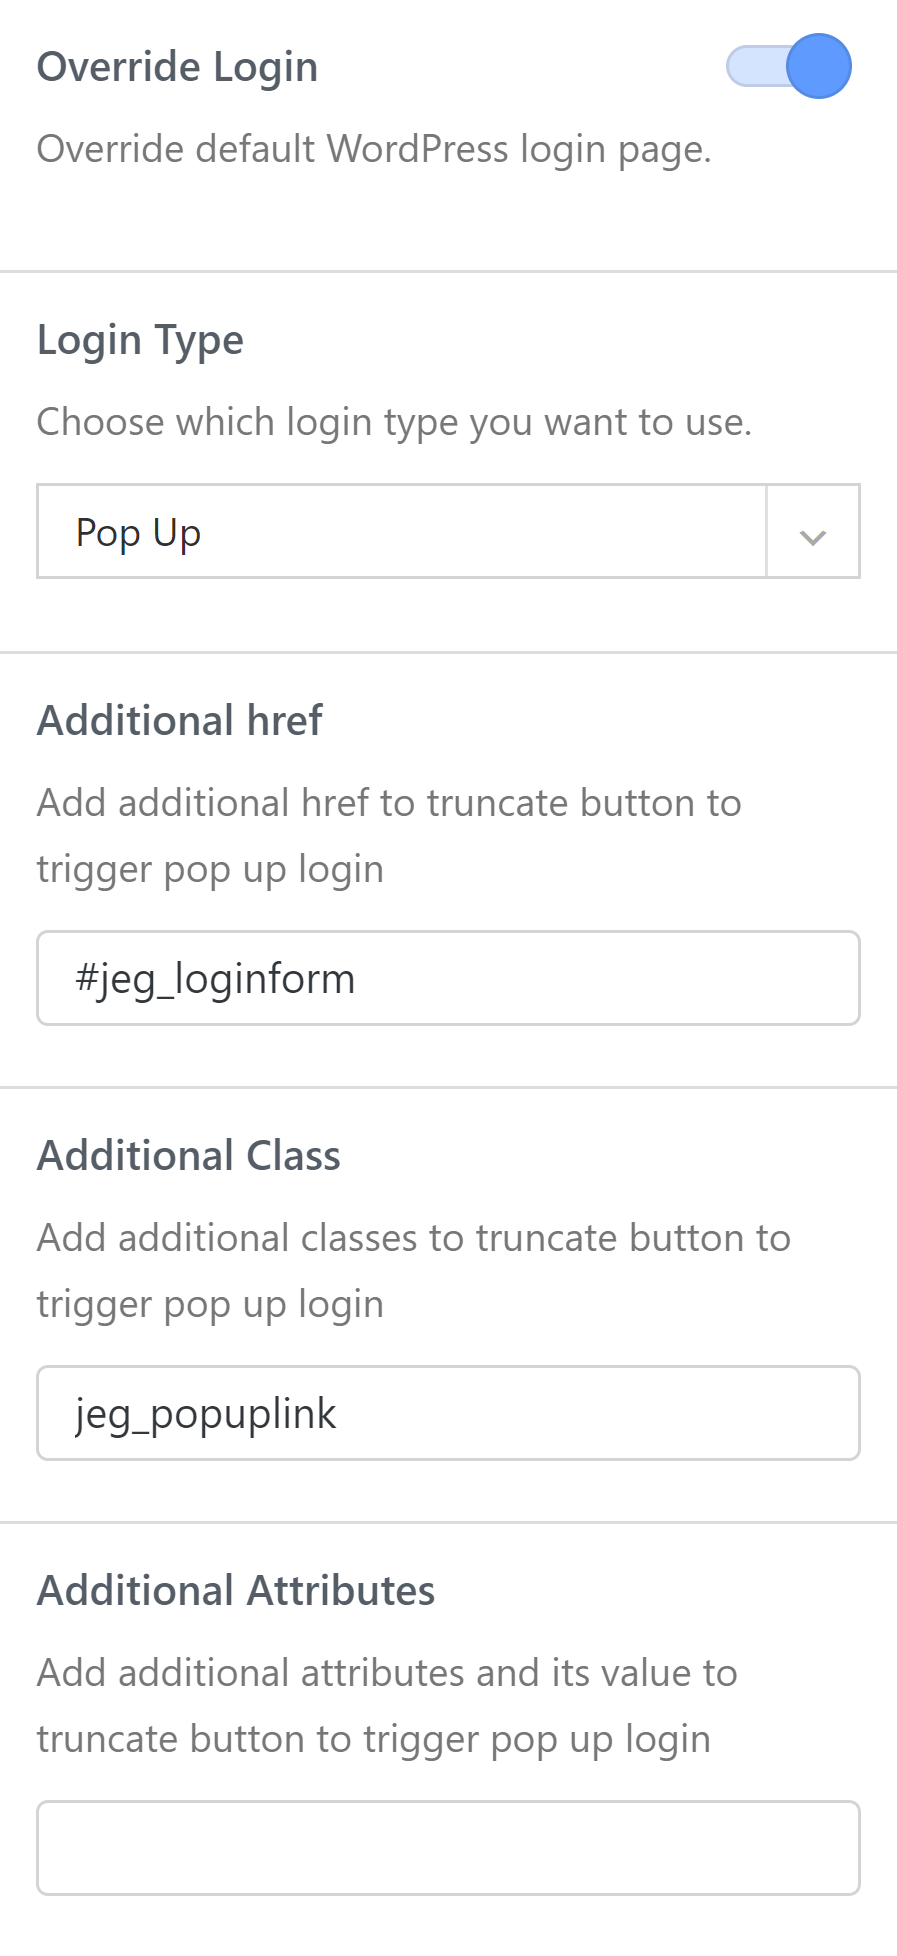
Task: Click the Additional href heading label
Action: 180,720
